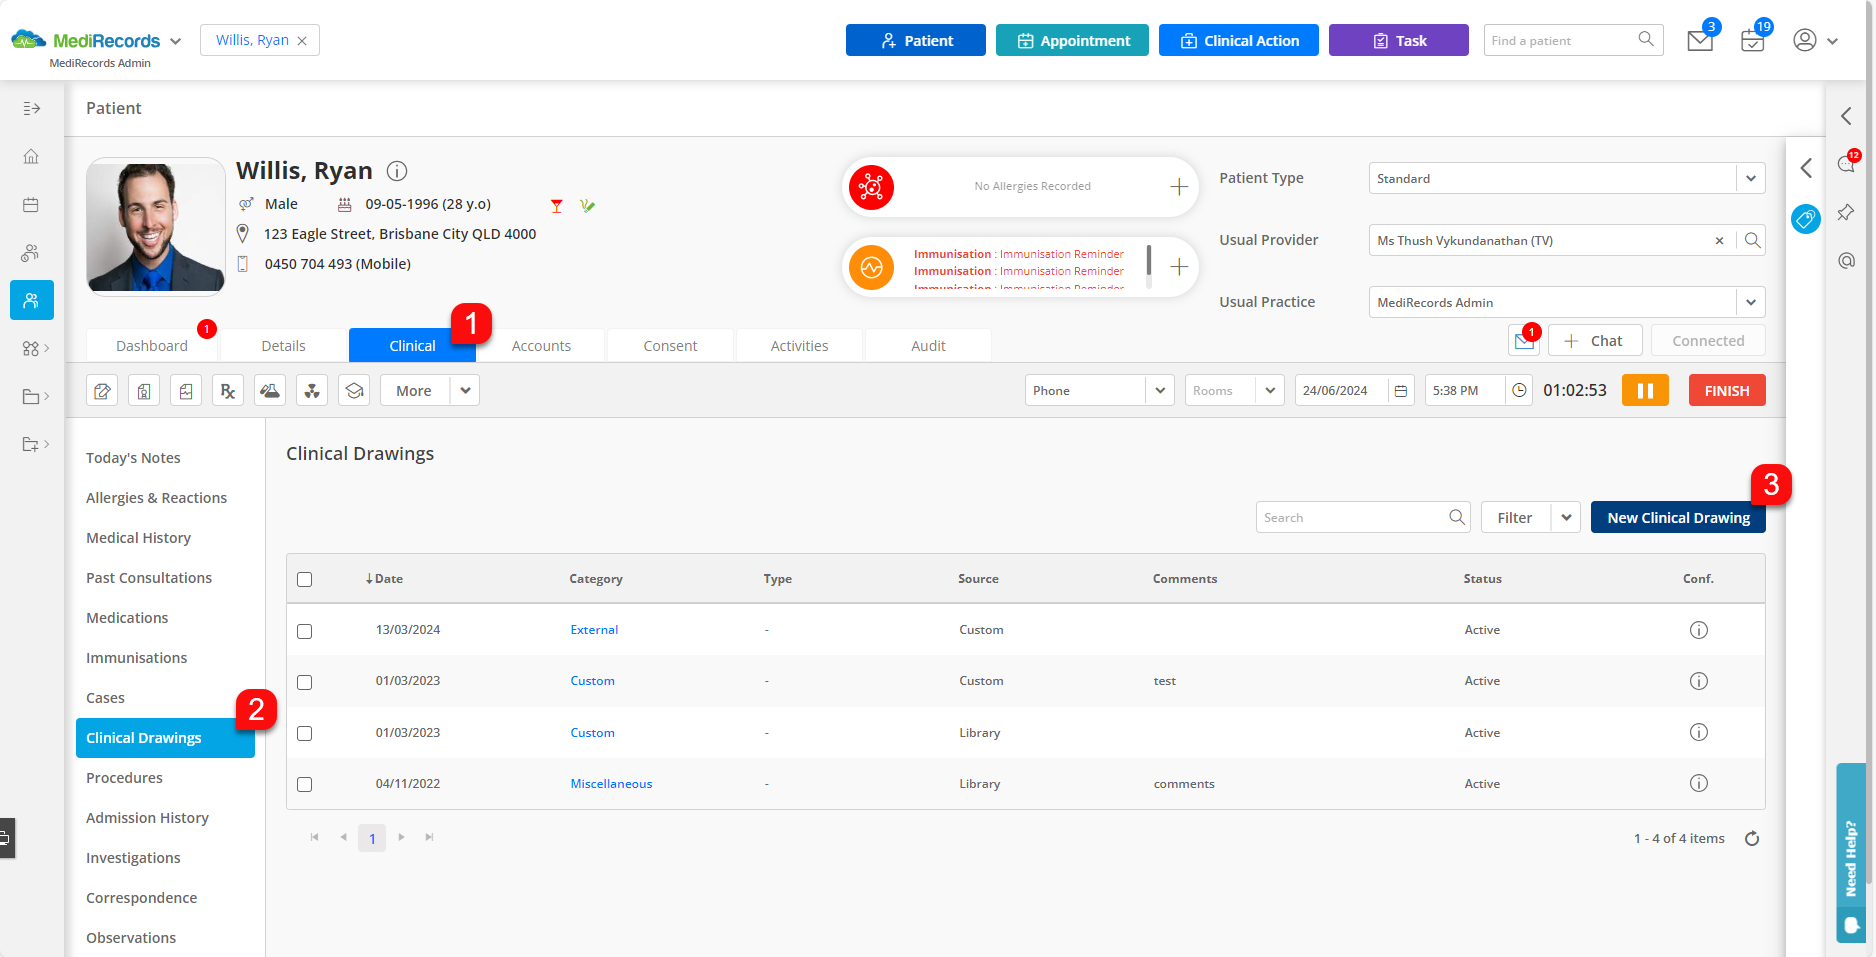The image size is (1876, 957).
Task: Click the messages envelope showing 3 notifications
Action: click(1700, 40)
